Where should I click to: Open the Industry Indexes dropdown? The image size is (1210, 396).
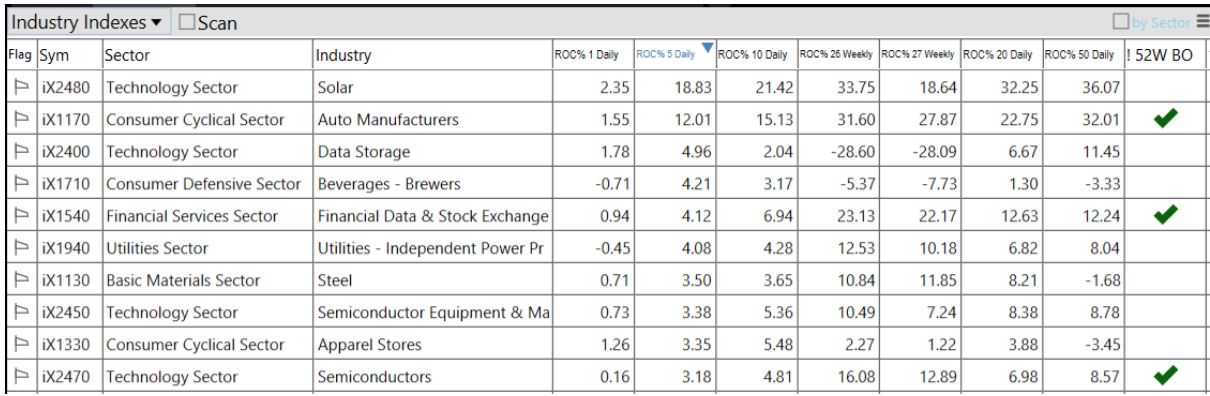click(x=88, y=22)
